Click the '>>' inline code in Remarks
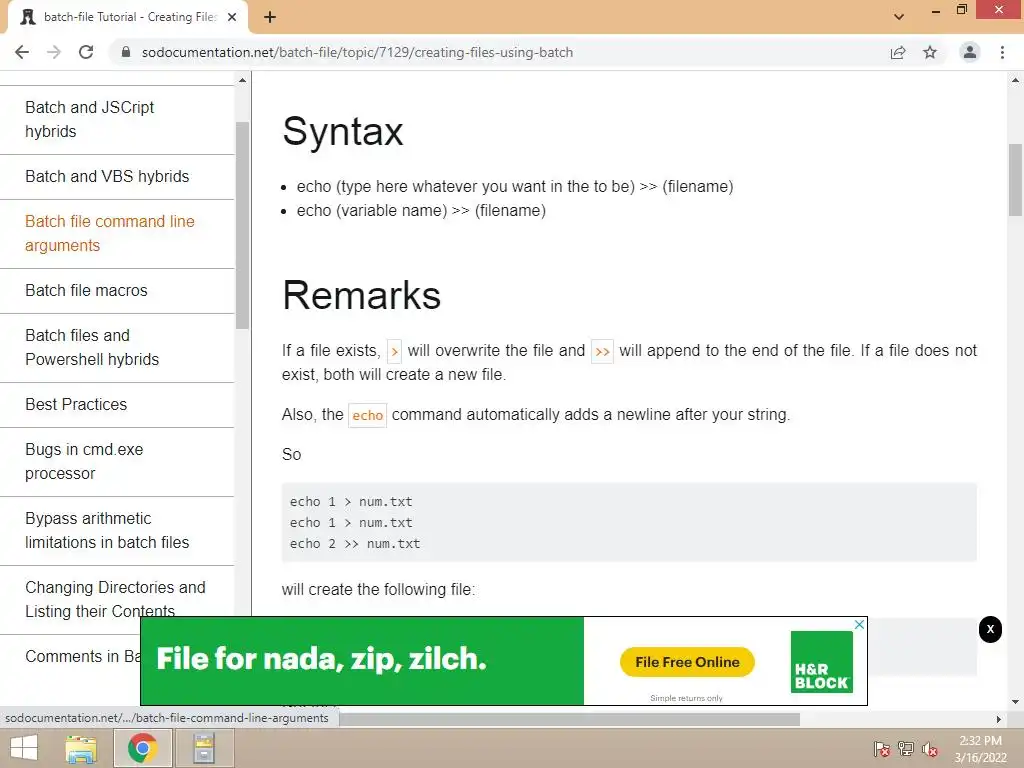The image size is (1024, 768). pyautogui.click(x=602, y=351)
